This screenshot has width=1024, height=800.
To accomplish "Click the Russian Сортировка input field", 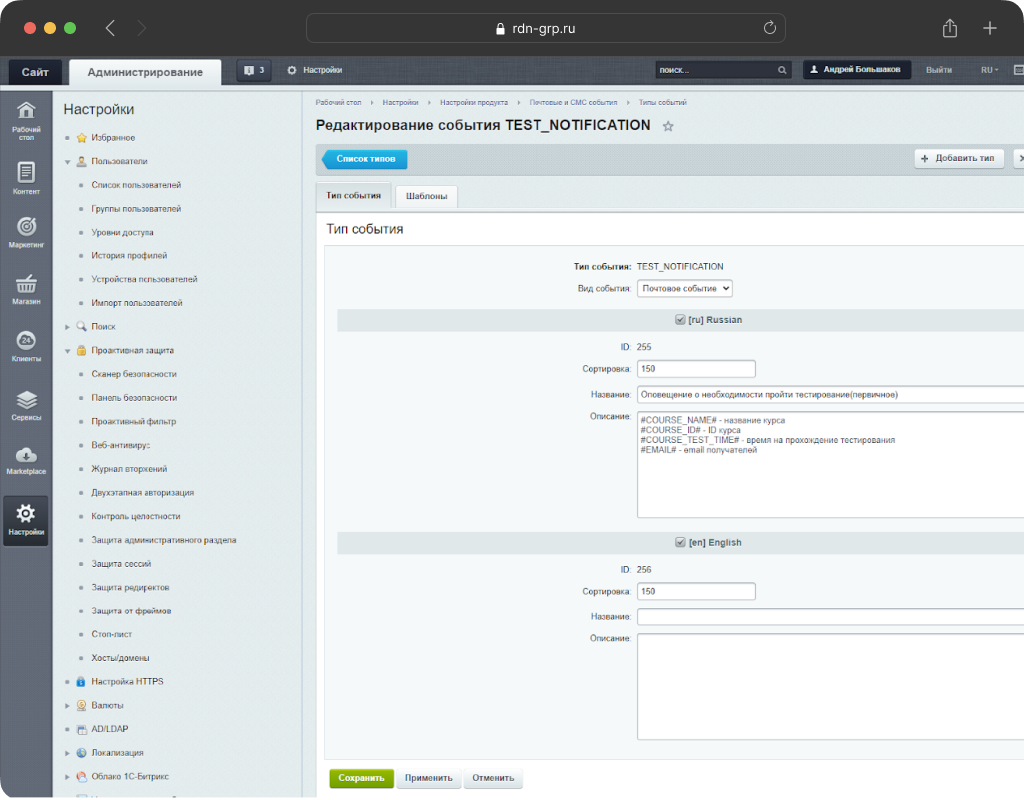I will click(x=695, y=369).
